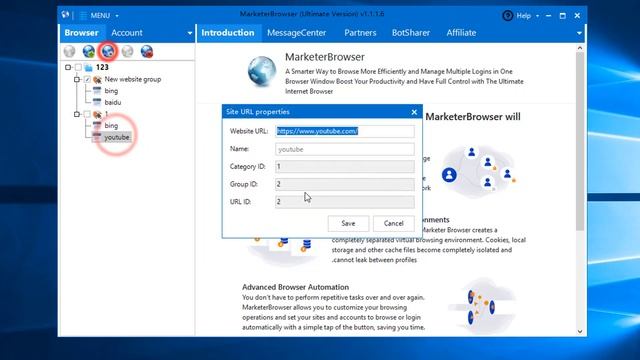Open the right panel tab overflow arrow
640x360 pixels.
pyautogui.click(x=579, y=33)
